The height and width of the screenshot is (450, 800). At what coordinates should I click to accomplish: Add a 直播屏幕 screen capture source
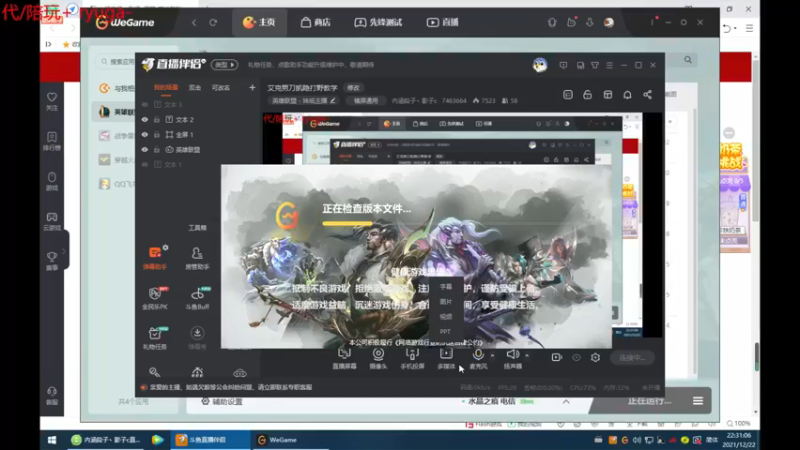344,358
